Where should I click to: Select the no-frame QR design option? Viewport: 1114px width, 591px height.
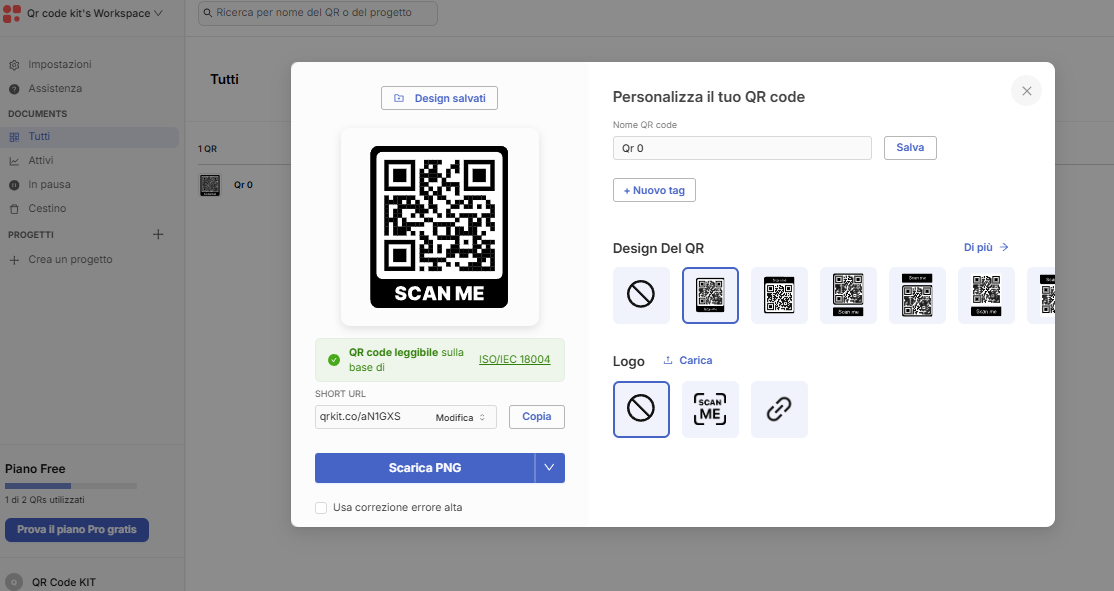[641, 295]
